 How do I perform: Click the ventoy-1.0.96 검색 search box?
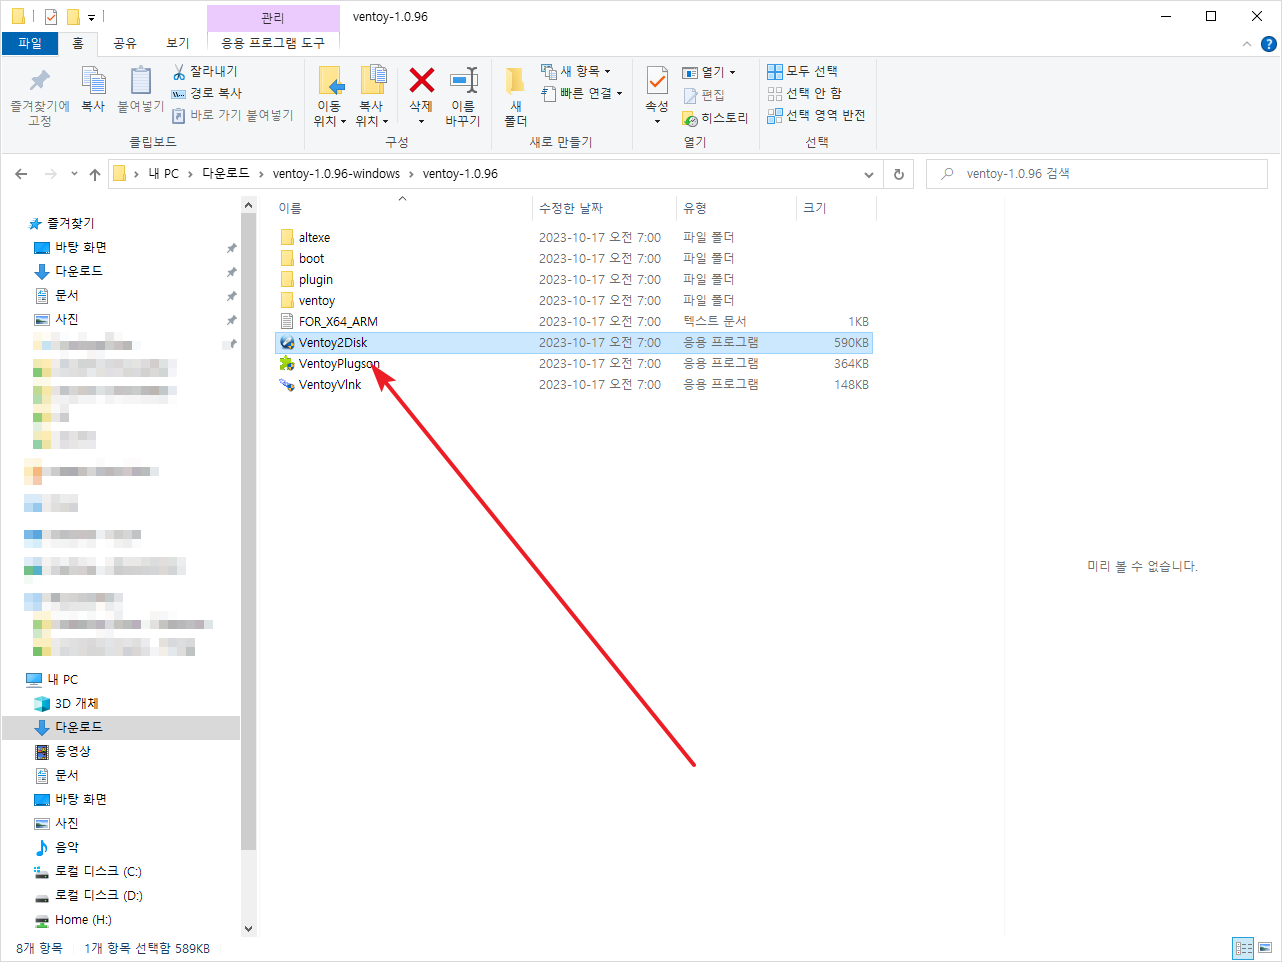point(1097,174)
